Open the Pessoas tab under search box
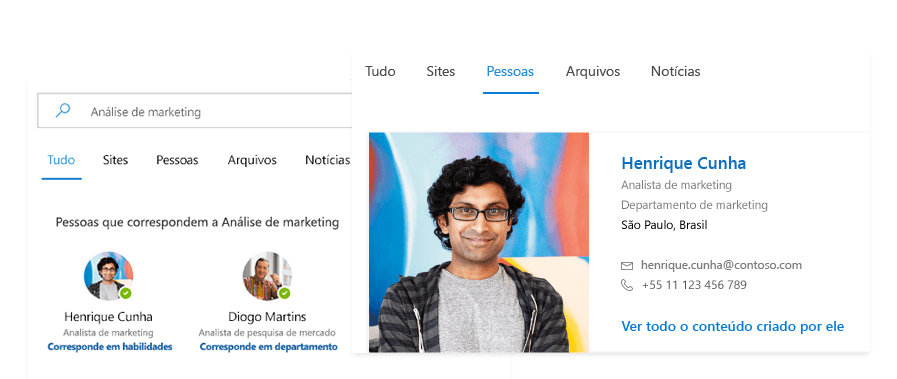Viewport: 897px width, 379px height. tap(177, 160)
